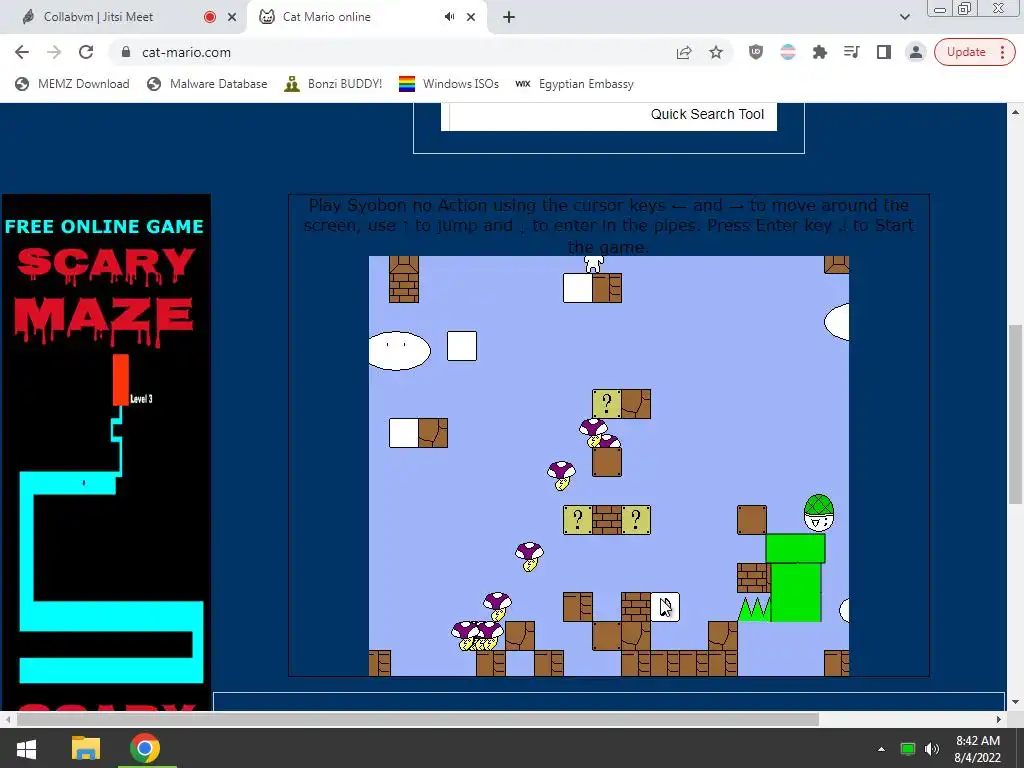Open the MEMZ Download bookmark
The height and width of the screenshot is (768, 1024).
coord(72,84)
